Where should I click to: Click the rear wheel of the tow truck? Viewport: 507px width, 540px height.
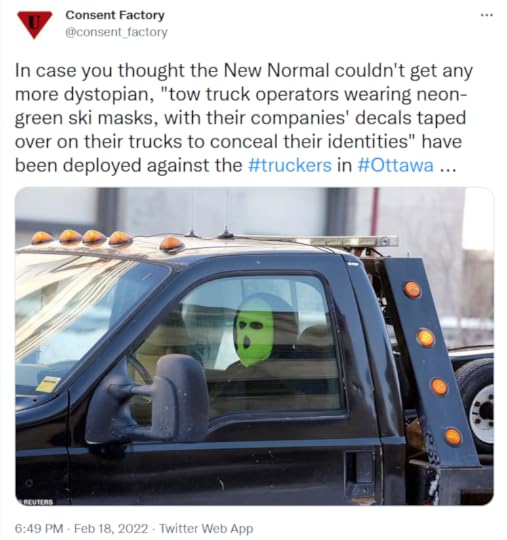[476, 405]
